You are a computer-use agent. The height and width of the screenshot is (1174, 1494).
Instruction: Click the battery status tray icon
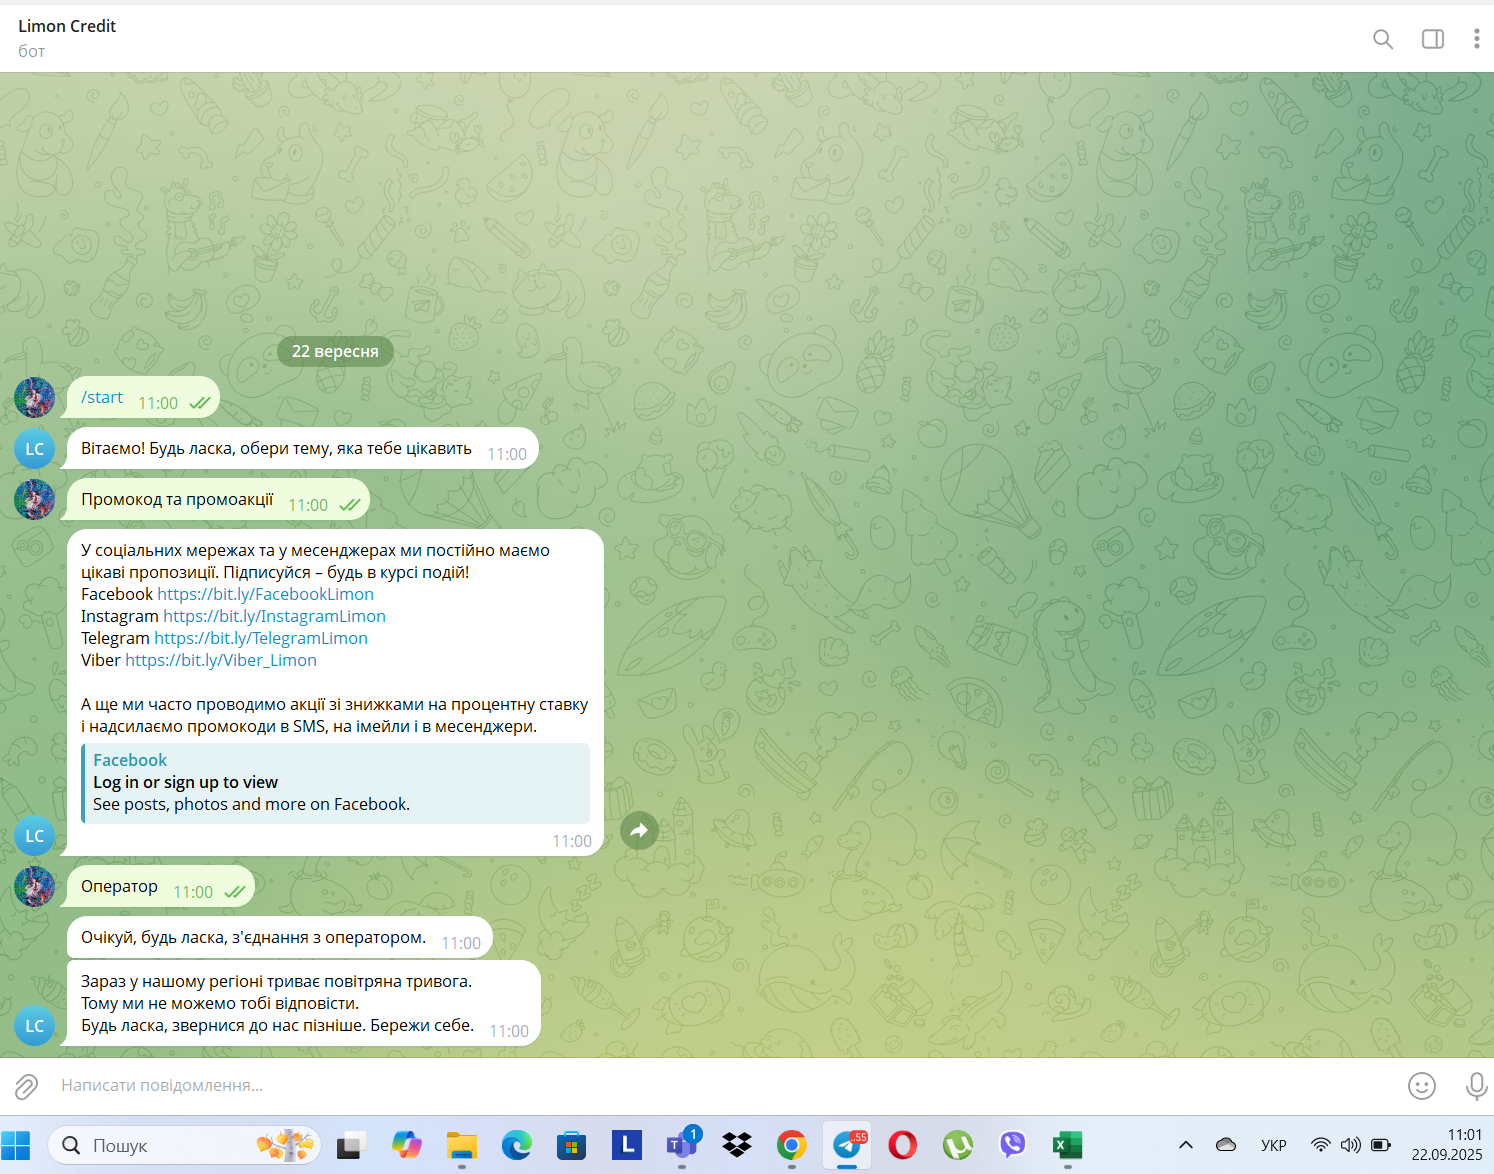pyautogui.click(x=1381, y=1146)
